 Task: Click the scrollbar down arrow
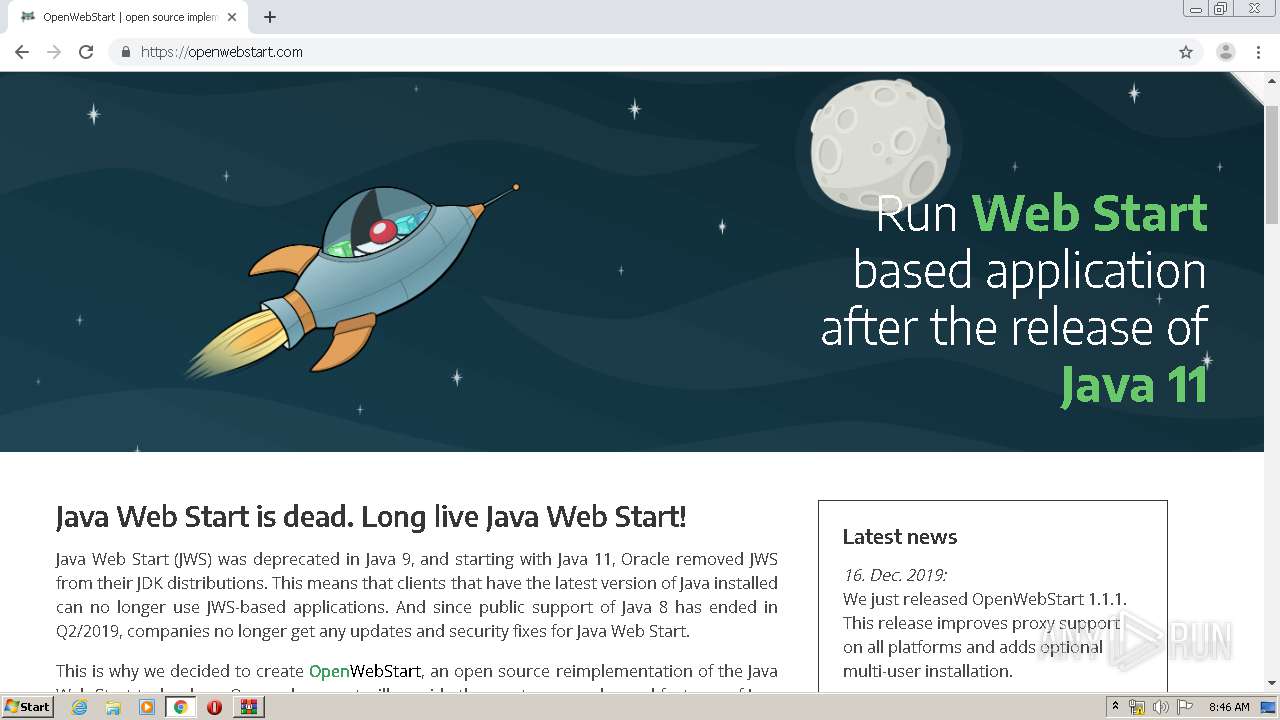[x=1272, y=683]
